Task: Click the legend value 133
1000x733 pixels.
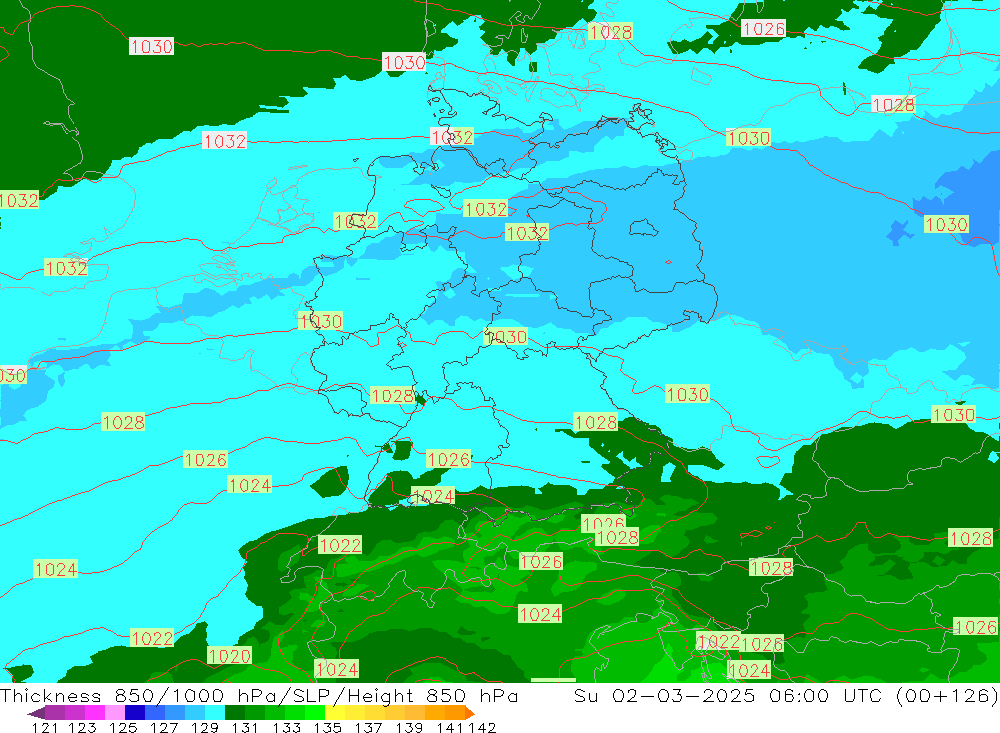Action: [286, 727]
